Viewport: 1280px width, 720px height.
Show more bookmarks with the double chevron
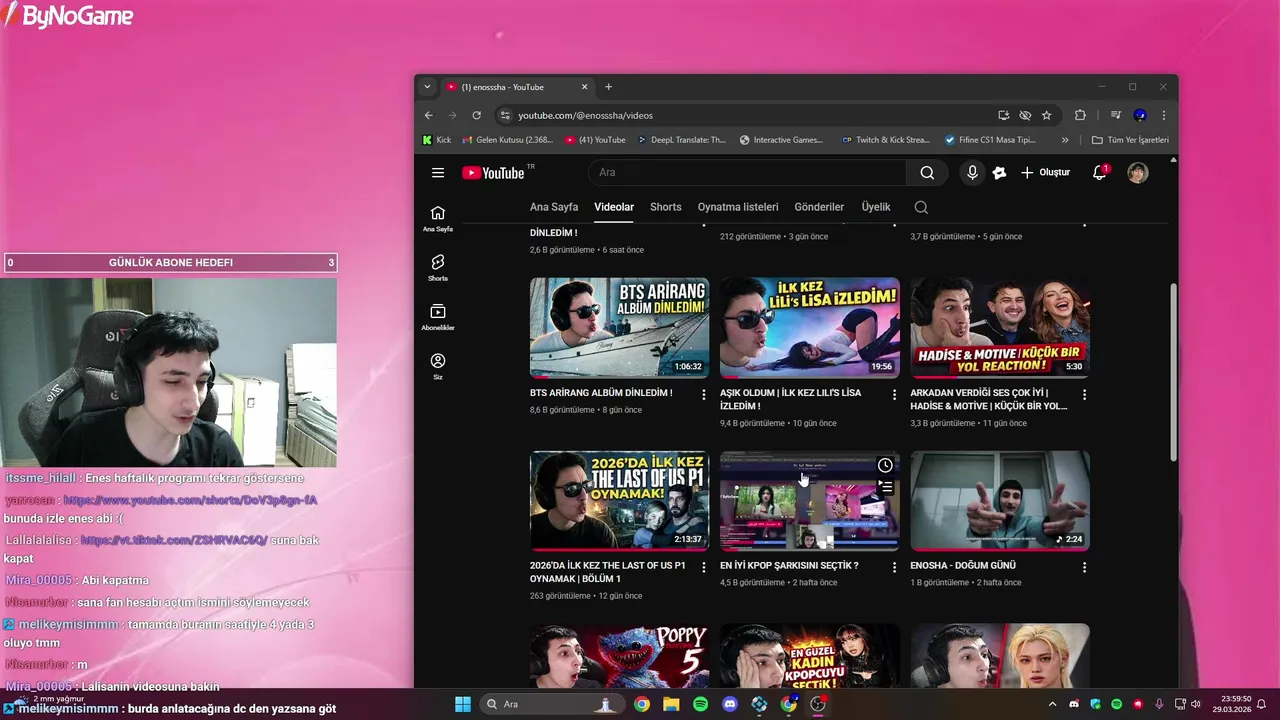pyautogui.click(x=1065, y=140)
